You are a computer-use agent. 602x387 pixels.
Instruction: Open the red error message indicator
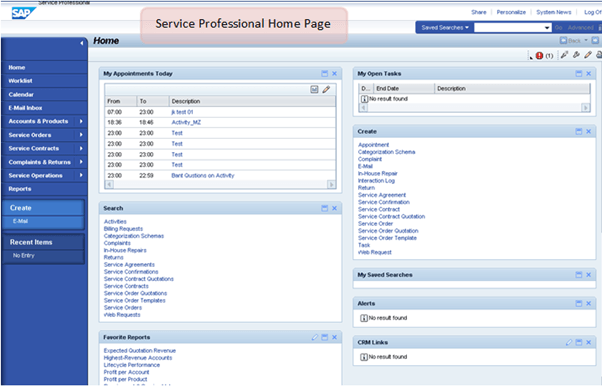tap(539, 56)
